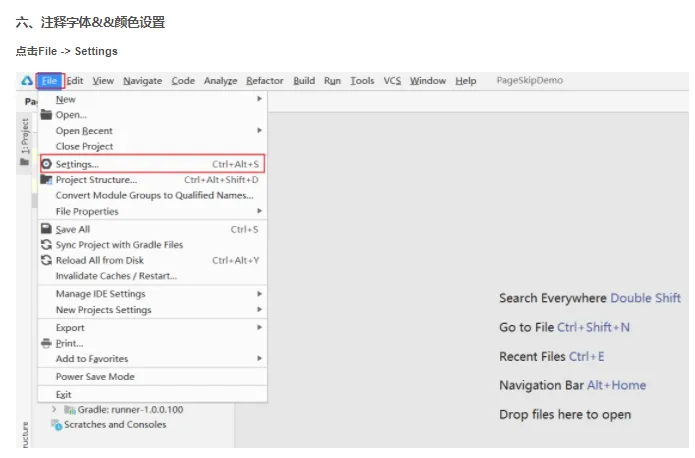
Task: Click the folder icon in the 1: Project sidebar
Action: 24,162
